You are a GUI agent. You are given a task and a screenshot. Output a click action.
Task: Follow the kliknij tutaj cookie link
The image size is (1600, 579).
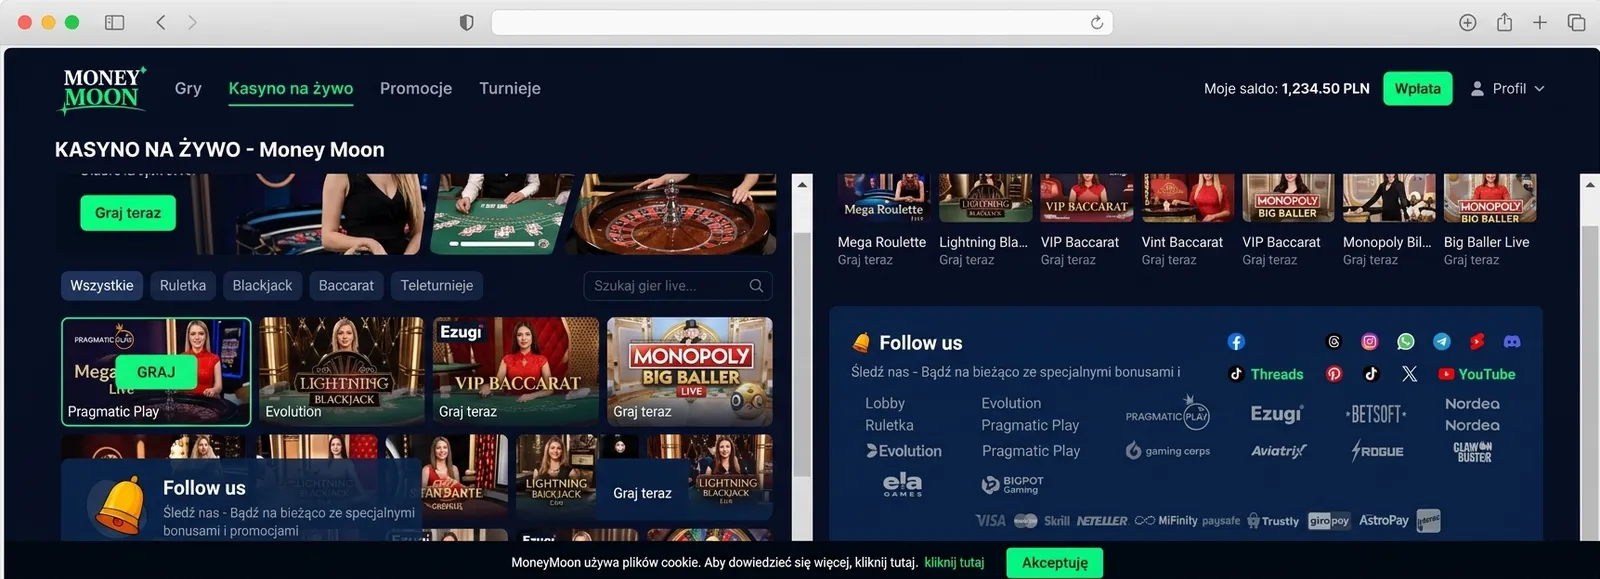pyautogui.click(x=954, y=563)
